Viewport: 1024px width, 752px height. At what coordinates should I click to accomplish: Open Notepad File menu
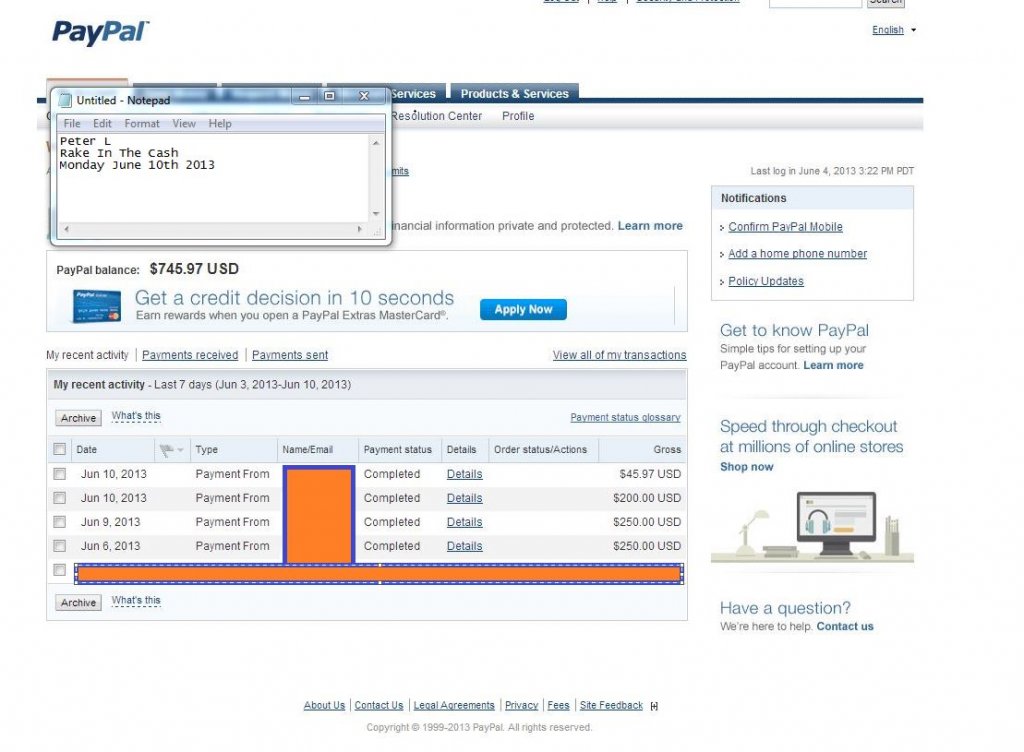pos(72,123)
